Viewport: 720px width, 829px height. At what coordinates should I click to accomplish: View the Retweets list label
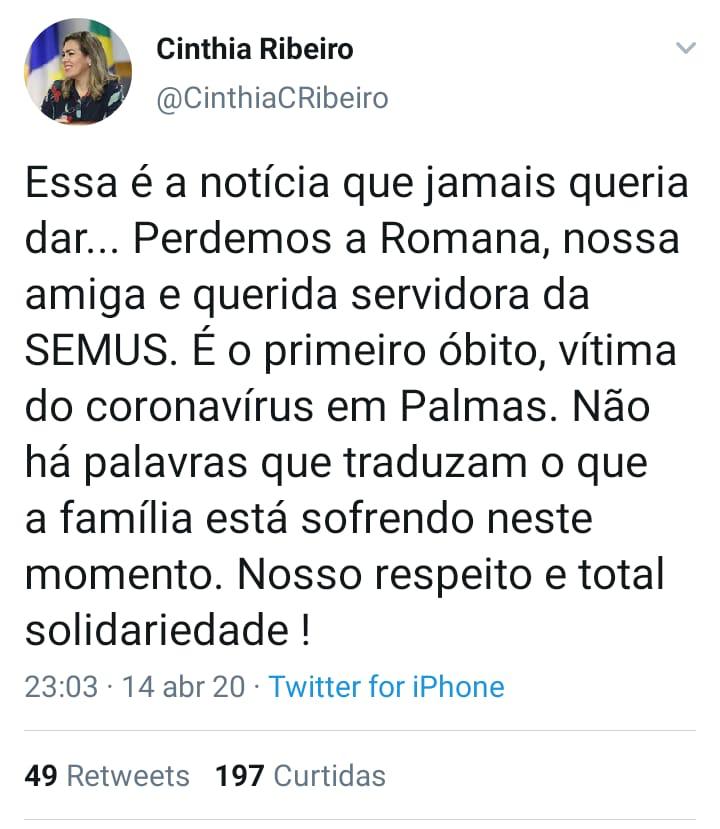click(x=127, y=776)
